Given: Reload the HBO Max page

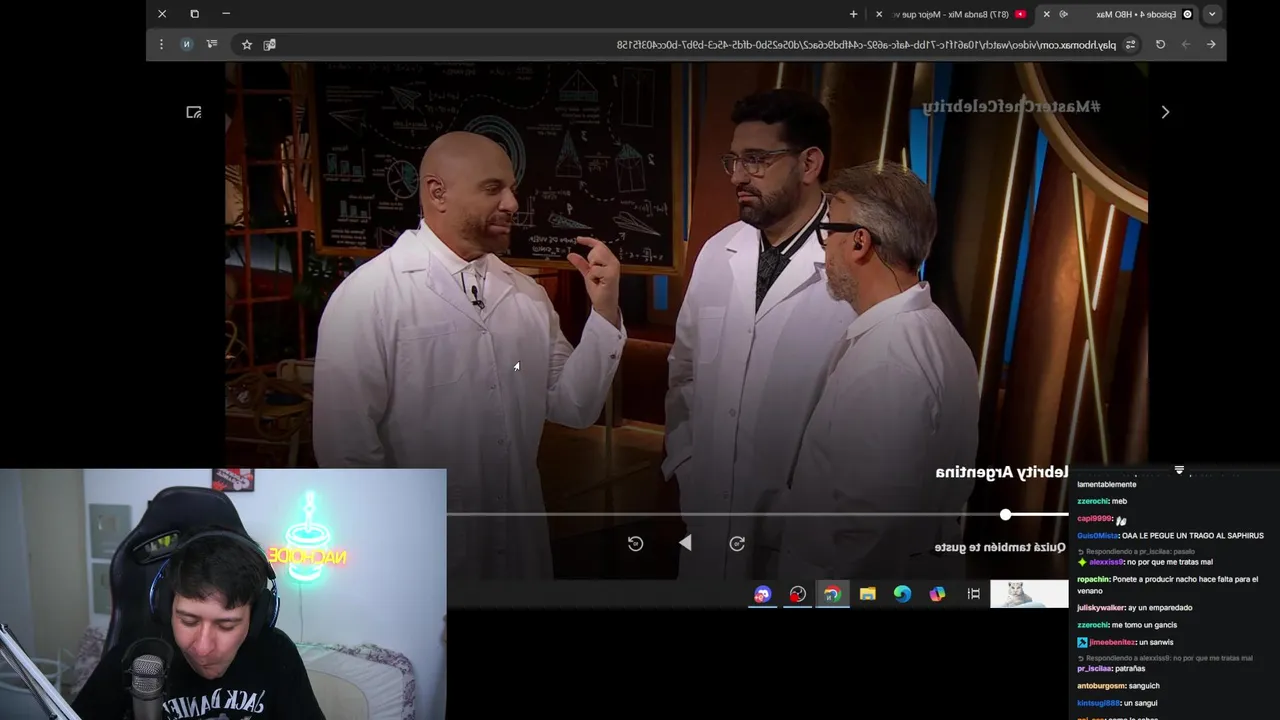Looking at the screenshot, I should click(1160, 44).
